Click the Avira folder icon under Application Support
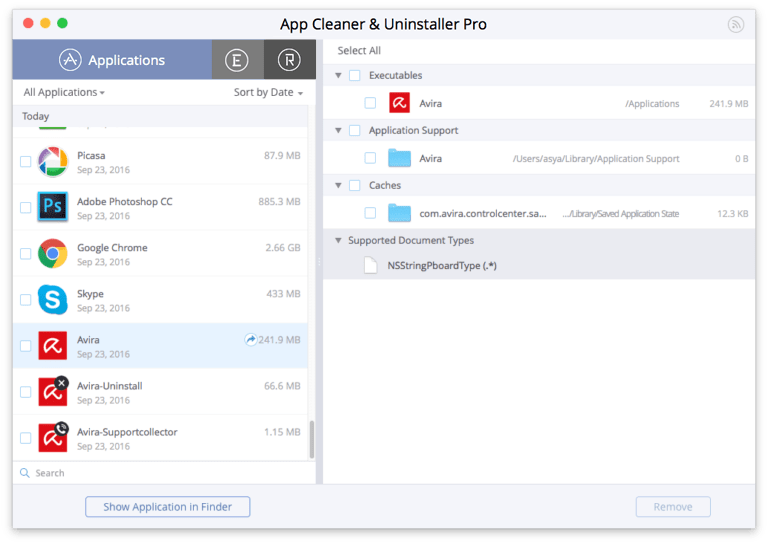The width and height of the screenshot is (768, 544). 400,158
